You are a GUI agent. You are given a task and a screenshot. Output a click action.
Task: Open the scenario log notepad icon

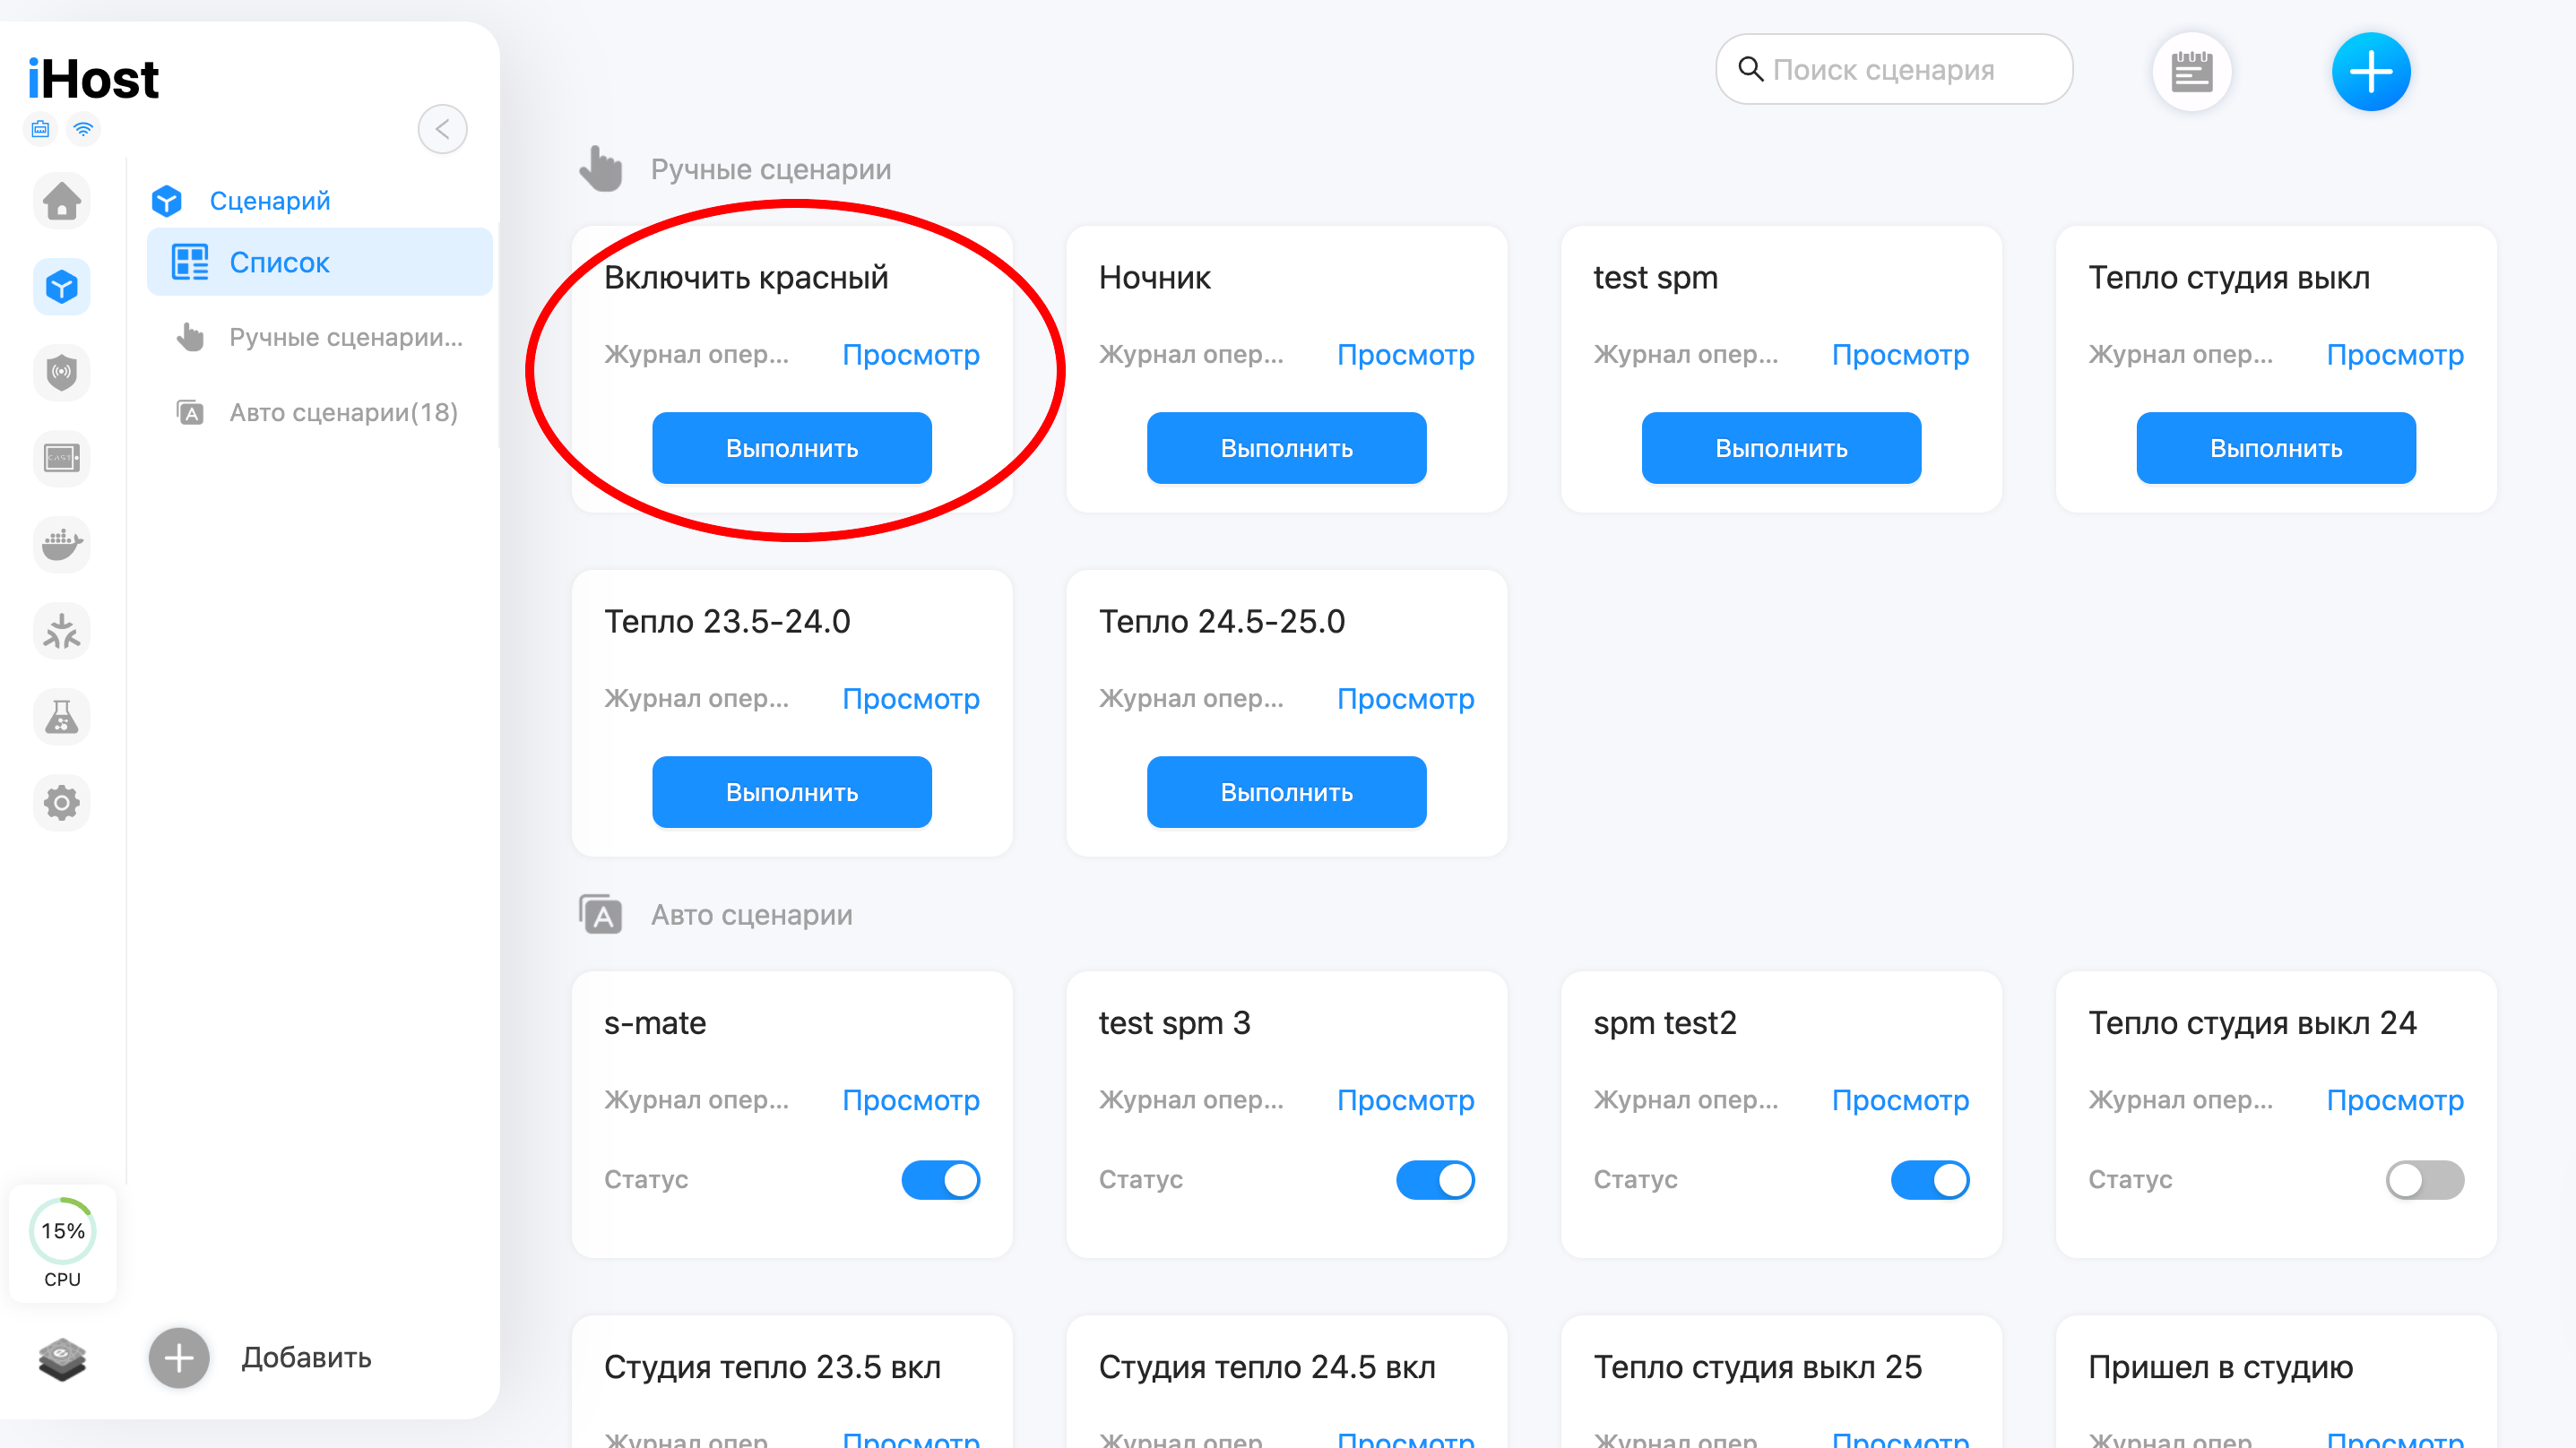click(2192, 72)
